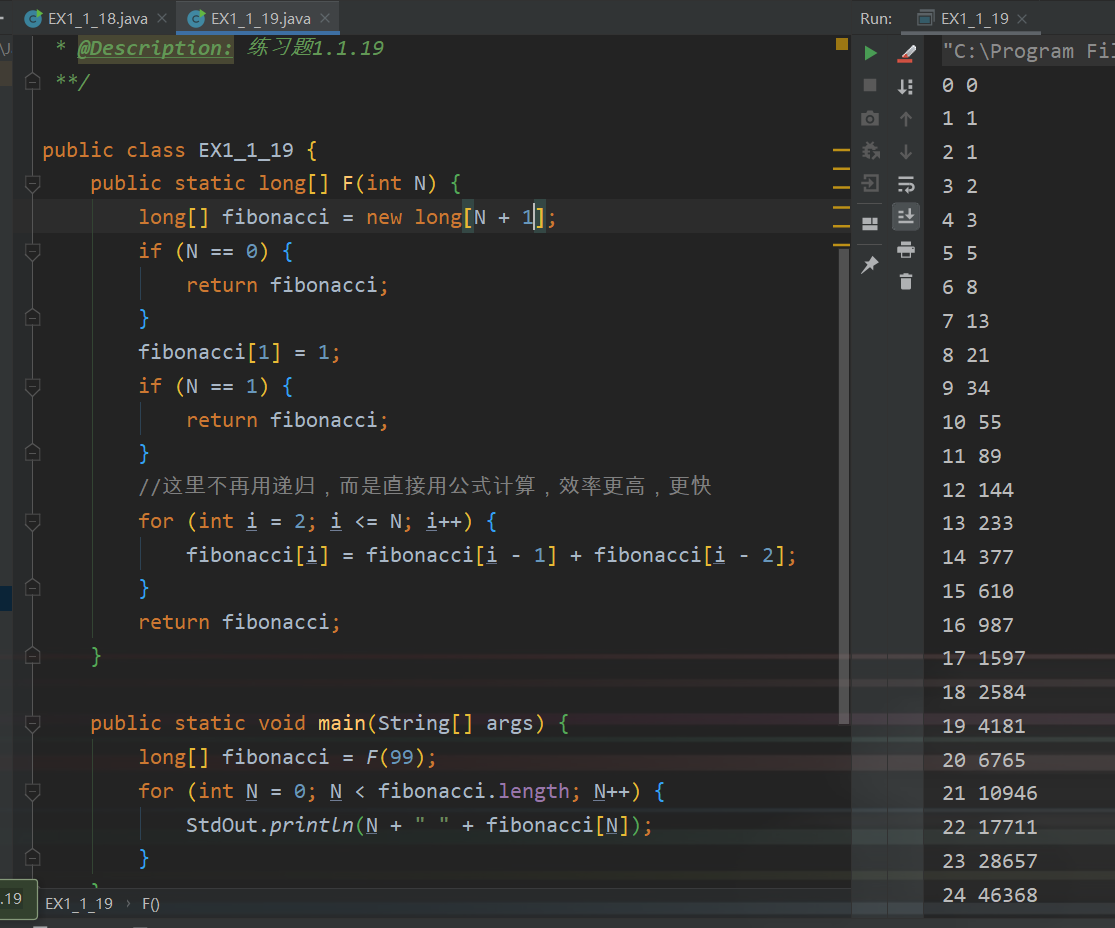The height and width of the screenshot is (928, 1115).
Task: Fold the if (N == 0) block
Action: tap(32, 251)
